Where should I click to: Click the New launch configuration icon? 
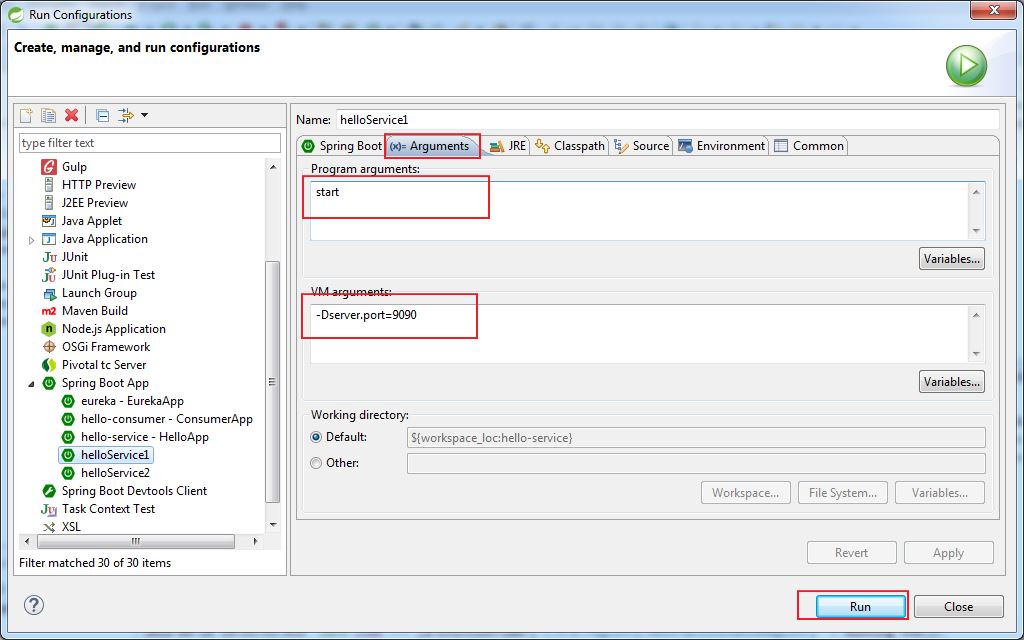26,116
